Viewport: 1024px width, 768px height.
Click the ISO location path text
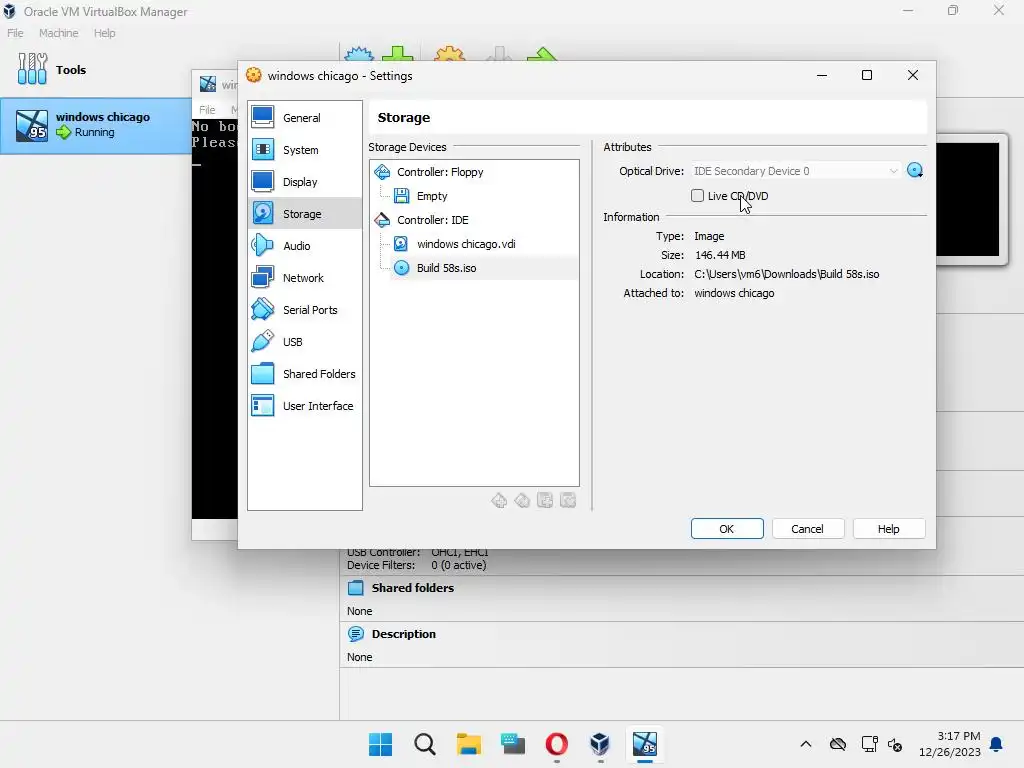pyautogui.click(x=786, y=274)
